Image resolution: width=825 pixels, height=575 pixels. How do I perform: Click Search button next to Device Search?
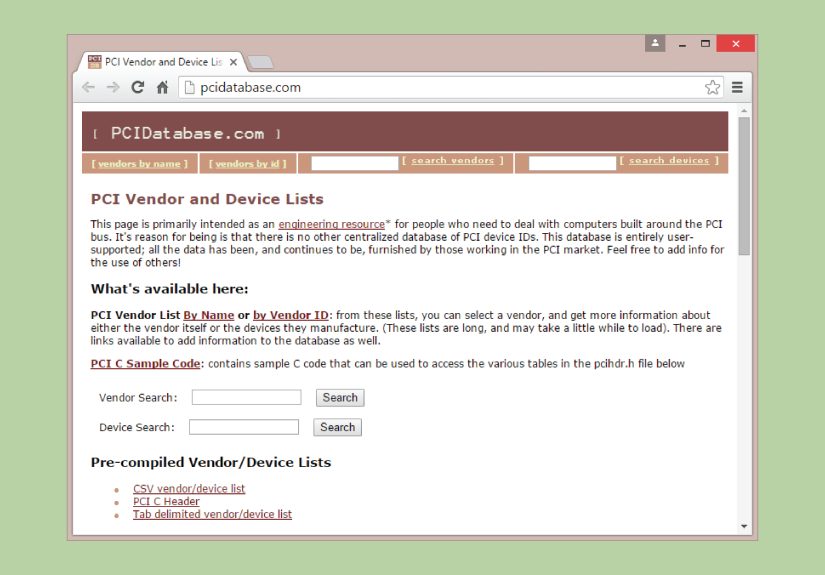click(x=337, y=427)
